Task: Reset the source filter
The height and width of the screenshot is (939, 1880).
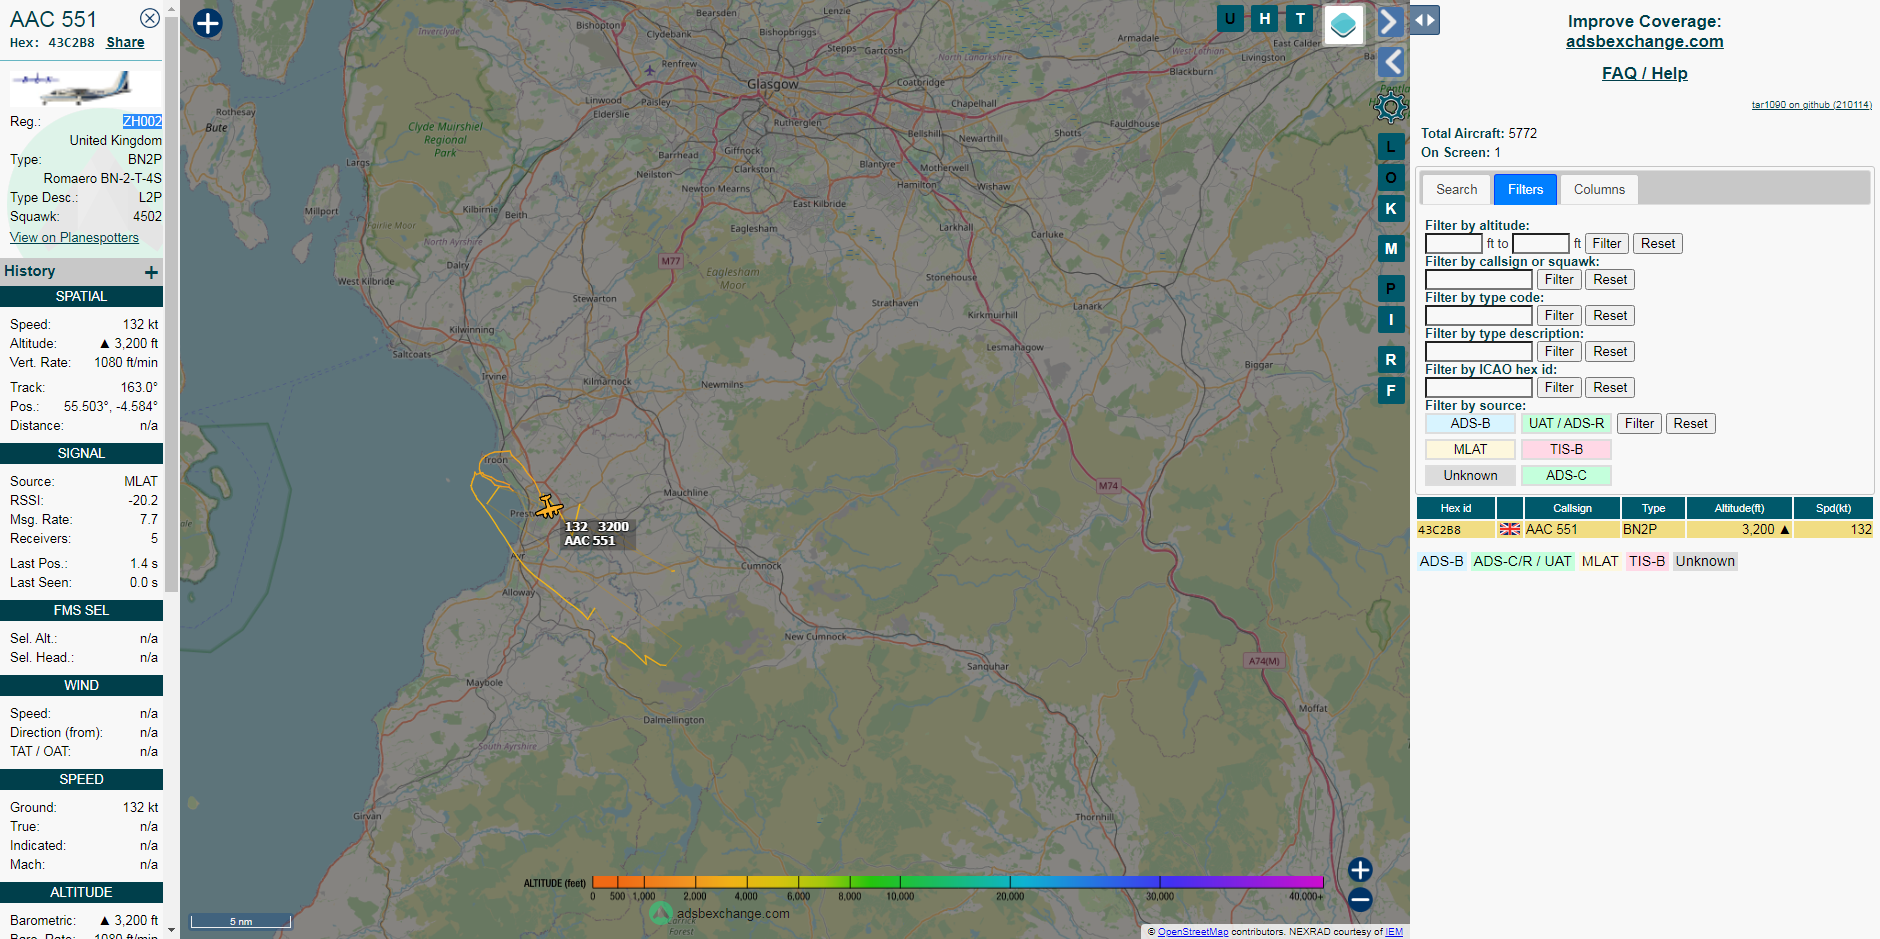Action: pos(1690,423)
